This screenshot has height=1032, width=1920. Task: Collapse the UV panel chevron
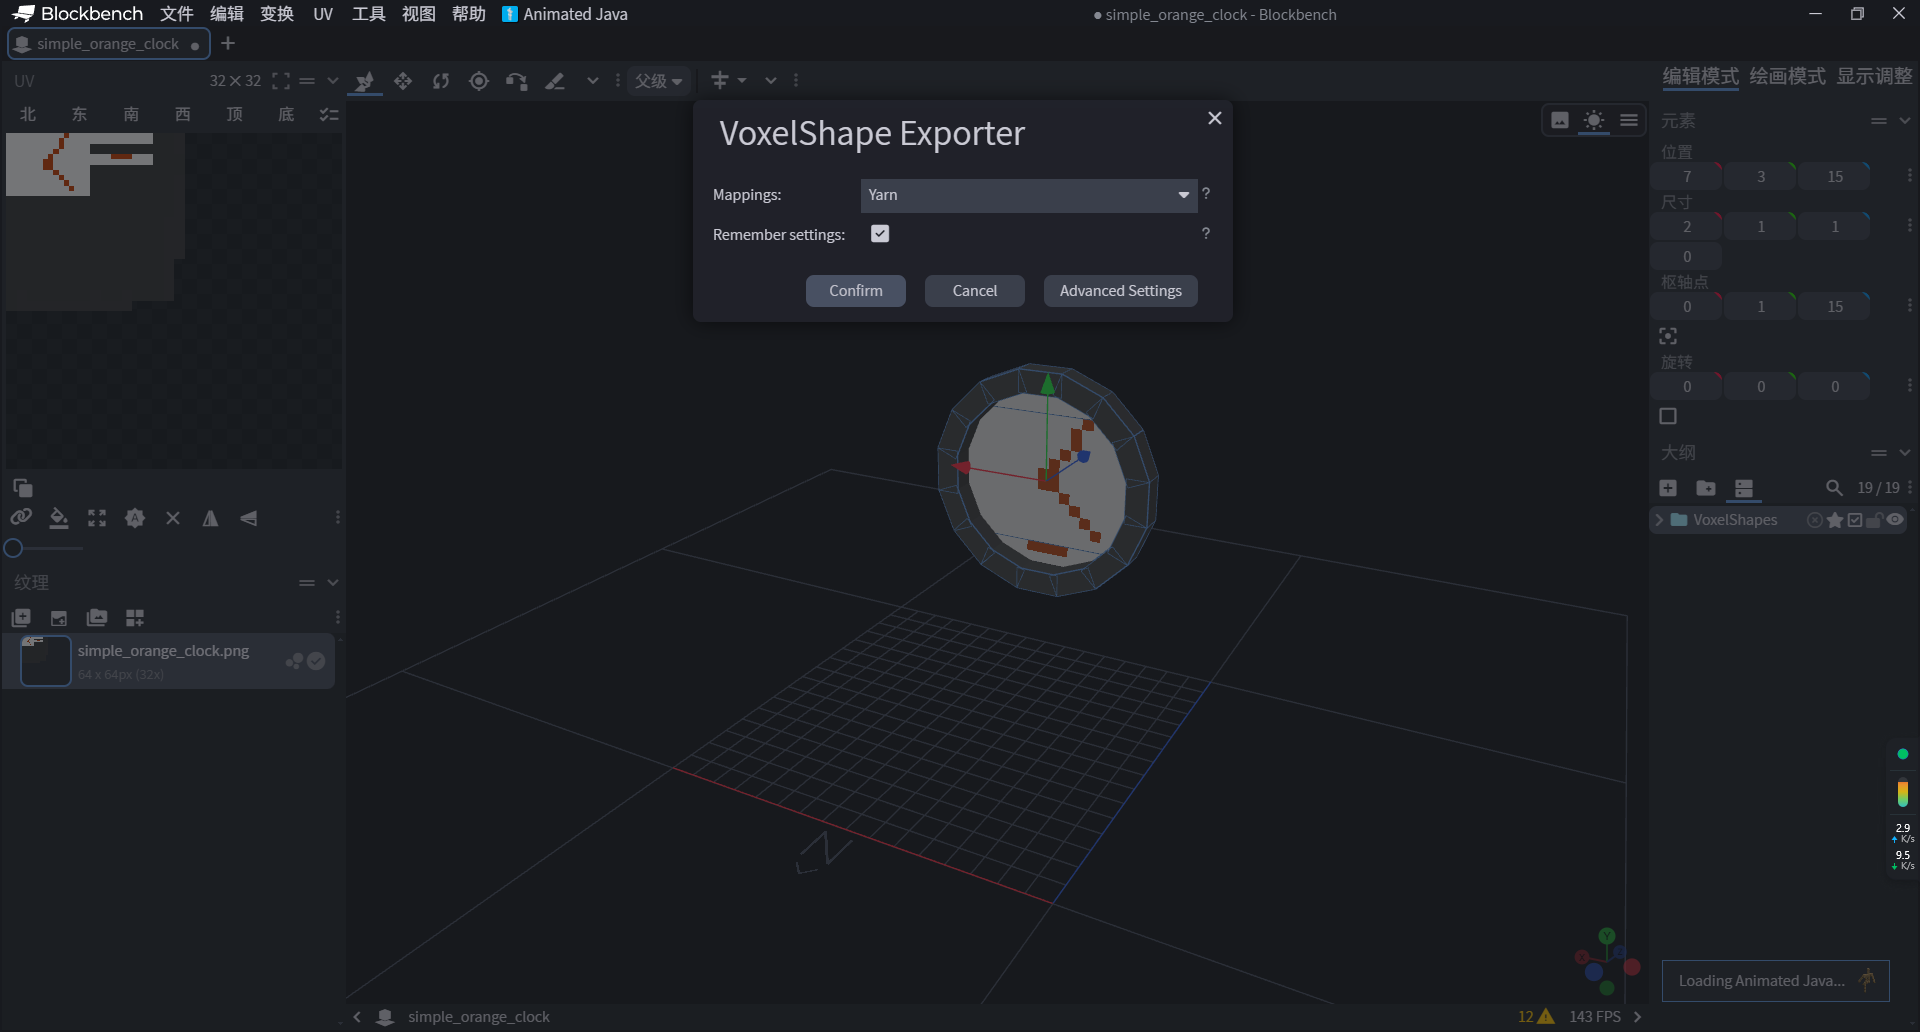(333, 81)
